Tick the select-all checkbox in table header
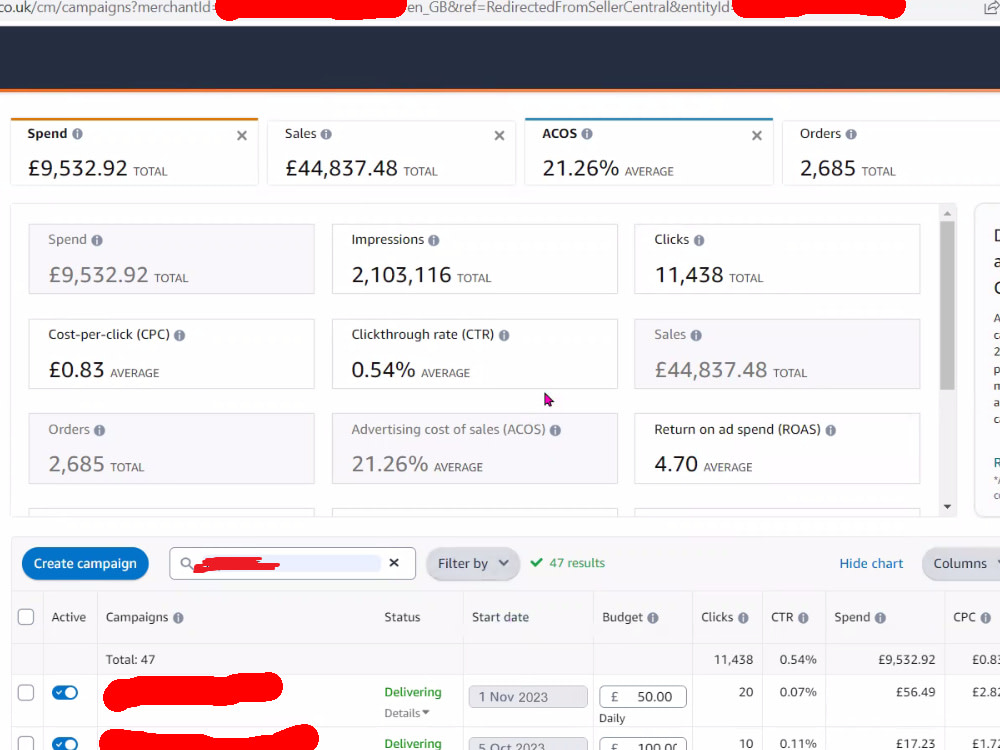 (x=26, y=617)
